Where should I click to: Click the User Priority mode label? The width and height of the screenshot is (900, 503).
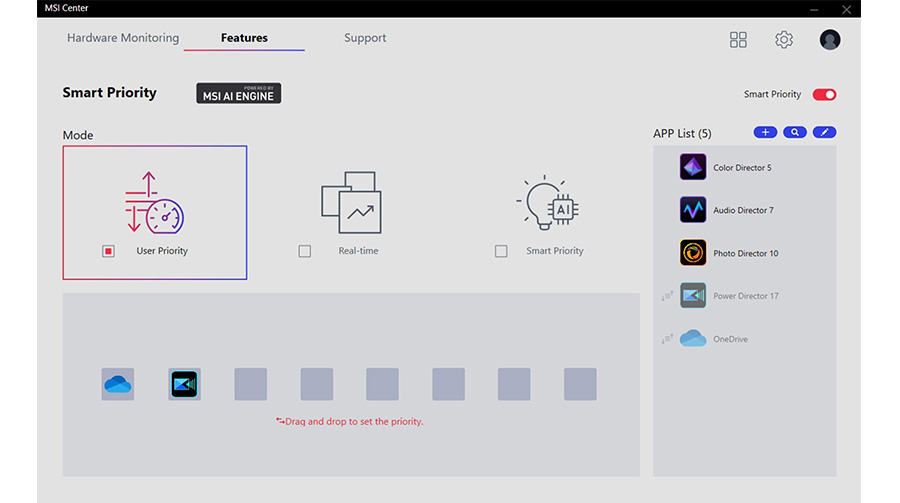(162, 251)
